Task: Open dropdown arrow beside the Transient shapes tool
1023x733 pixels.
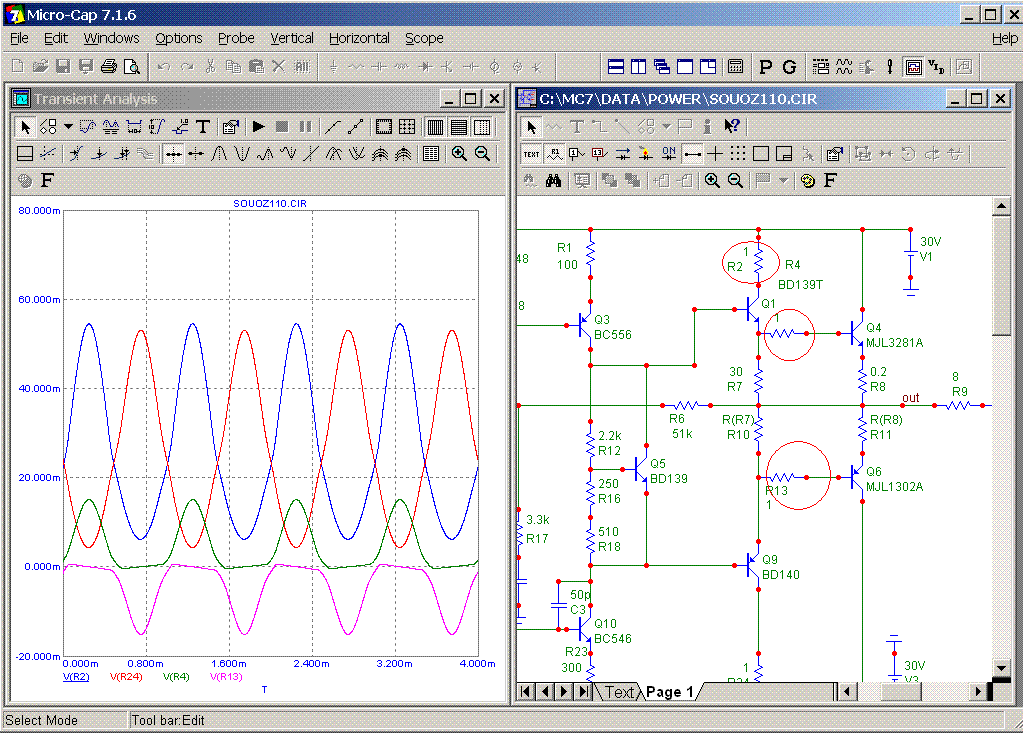Action: tap(68, 127)
